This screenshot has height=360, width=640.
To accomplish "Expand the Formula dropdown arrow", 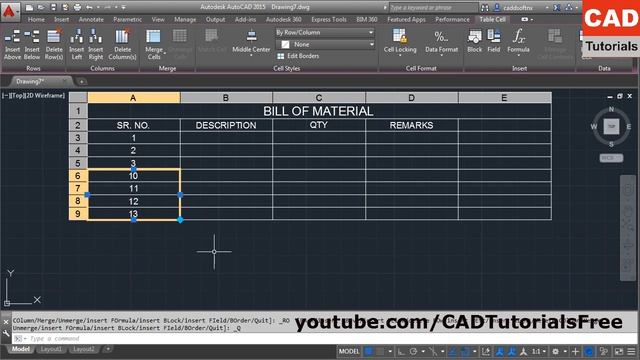I will (518, 56).
